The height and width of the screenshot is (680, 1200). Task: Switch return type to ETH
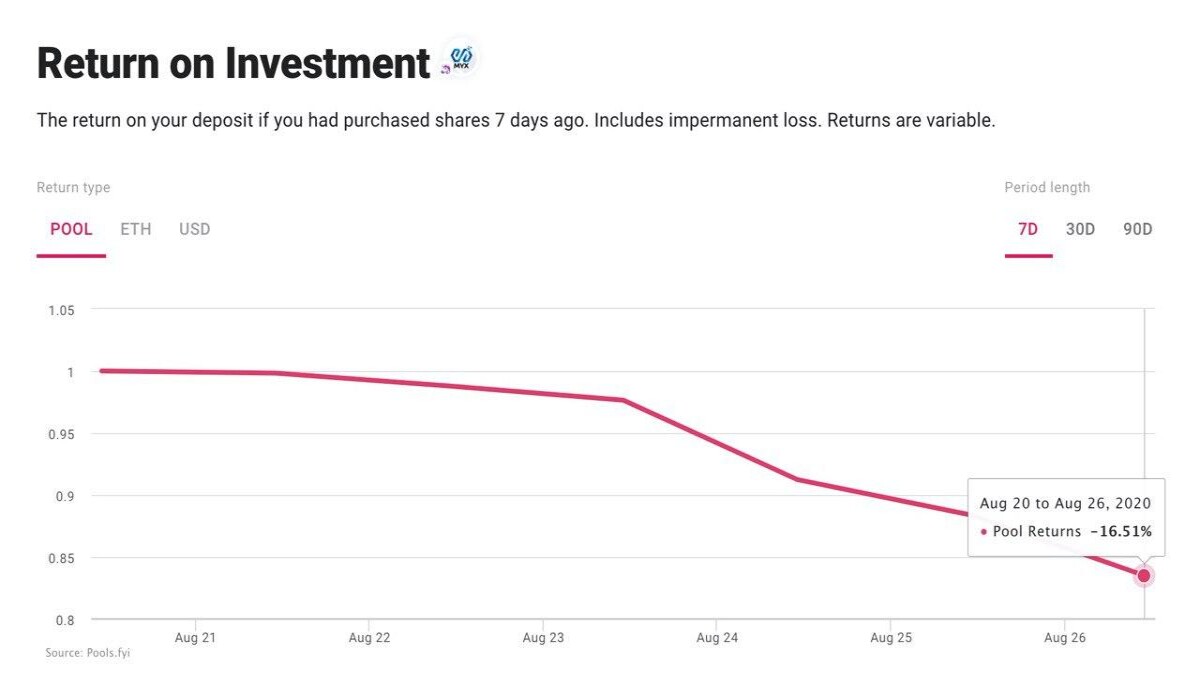pos(136,229)
